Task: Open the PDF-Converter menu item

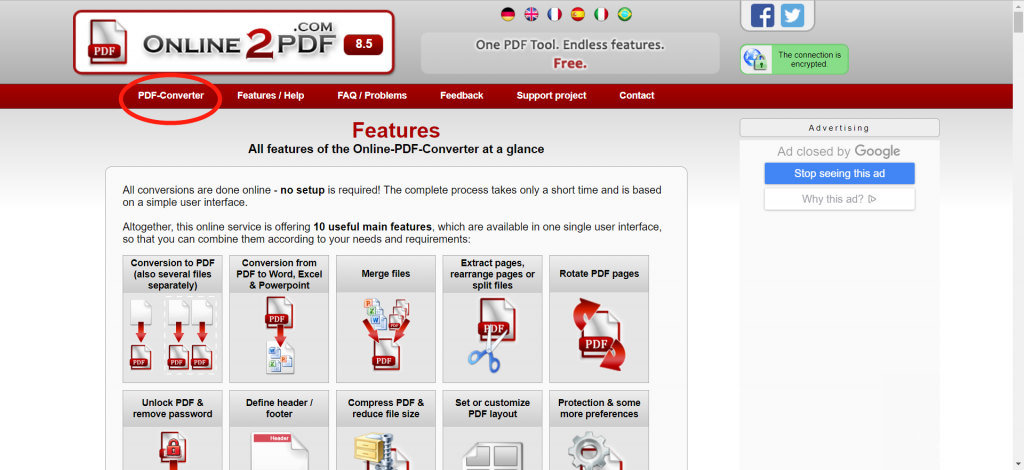Action: 170,95
